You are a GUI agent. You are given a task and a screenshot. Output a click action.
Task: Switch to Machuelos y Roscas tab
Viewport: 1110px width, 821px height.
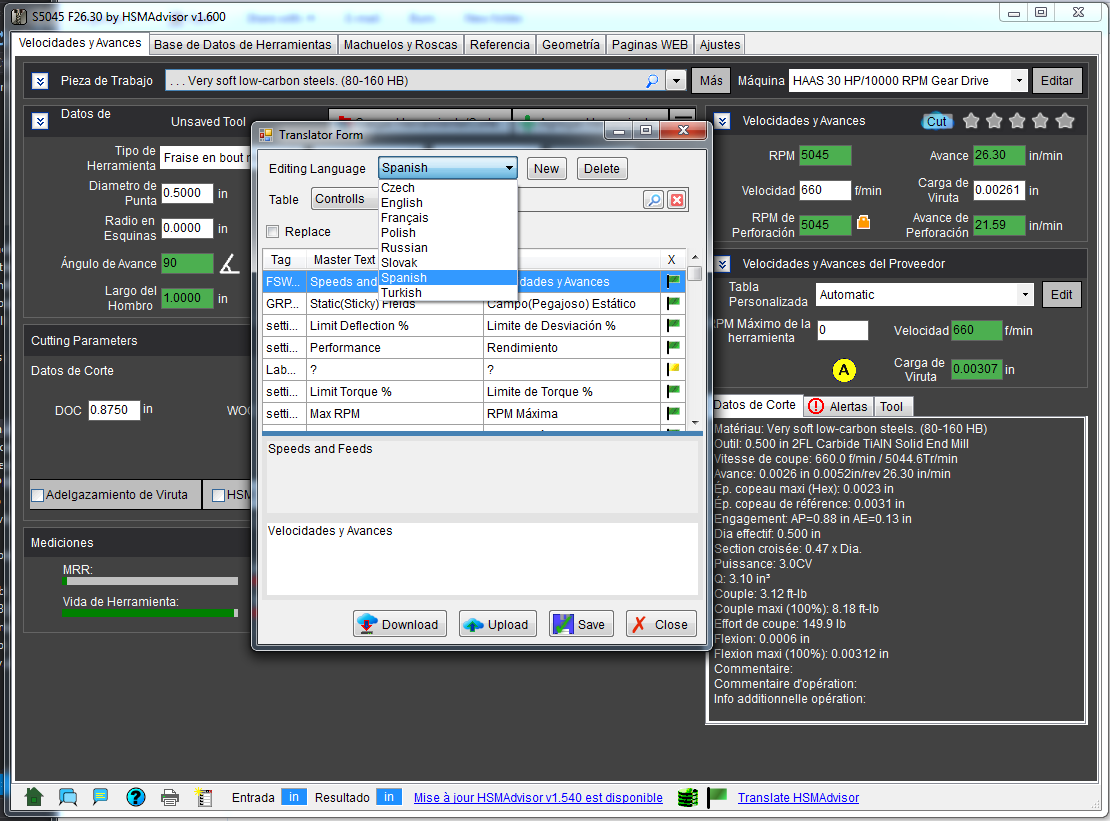(x=400, y=45)
